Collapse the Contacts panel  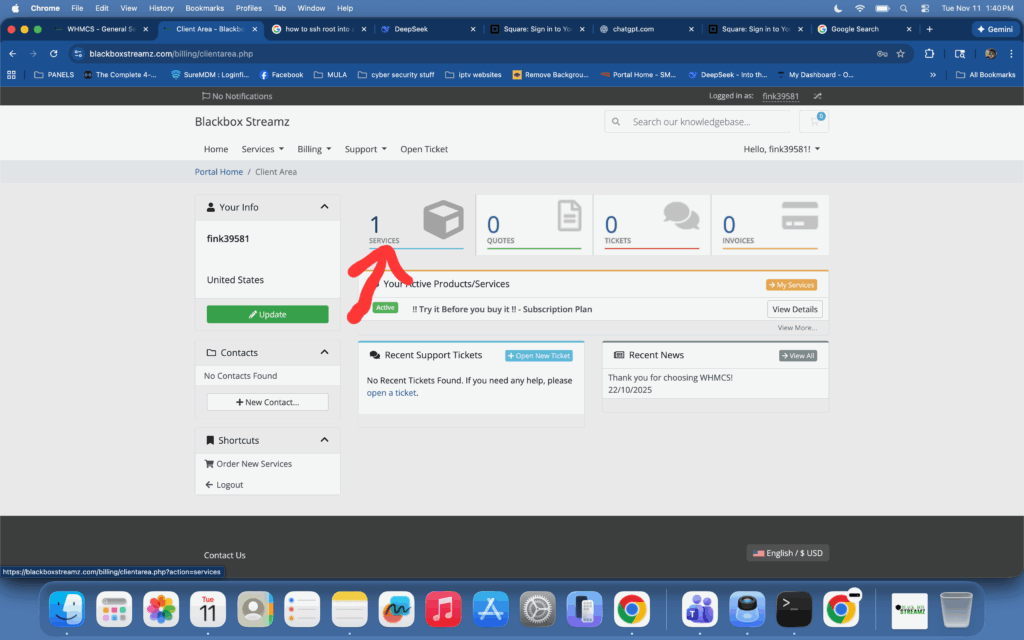324,352
